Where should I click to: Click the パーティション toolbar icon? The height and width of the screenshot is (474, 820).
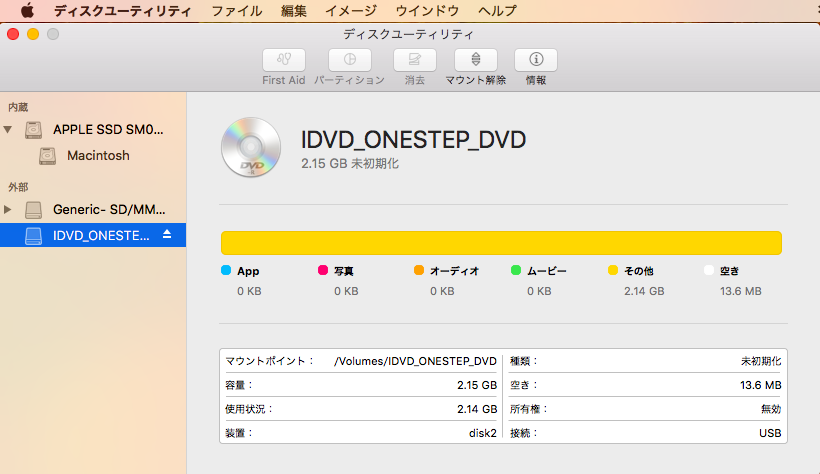(350, 60)
